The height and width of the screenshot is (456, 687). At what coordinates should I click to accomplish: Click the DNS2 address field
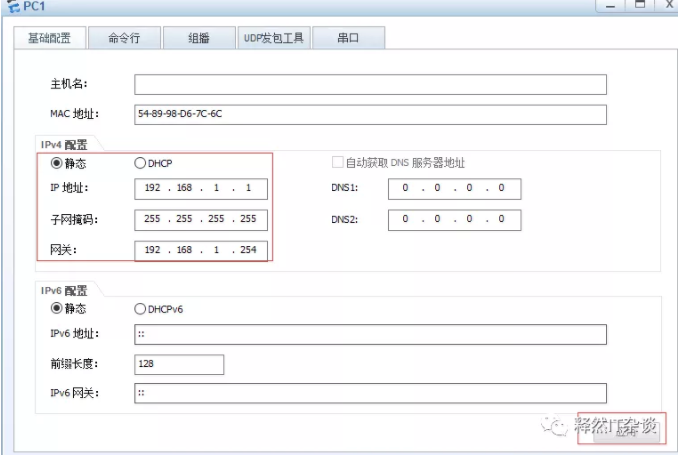[454, 219]
